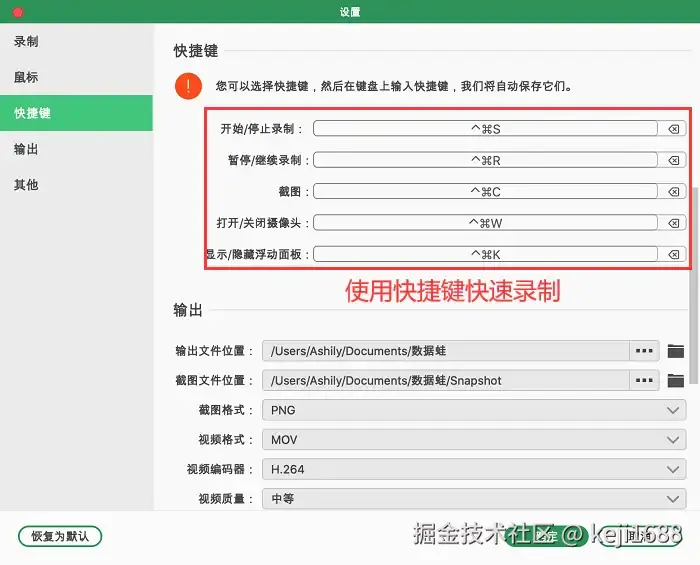The height and width of the screenshot is (565, 700).
Task: Open the Snapshot location folder icon
Action: (x=675, y=381)
